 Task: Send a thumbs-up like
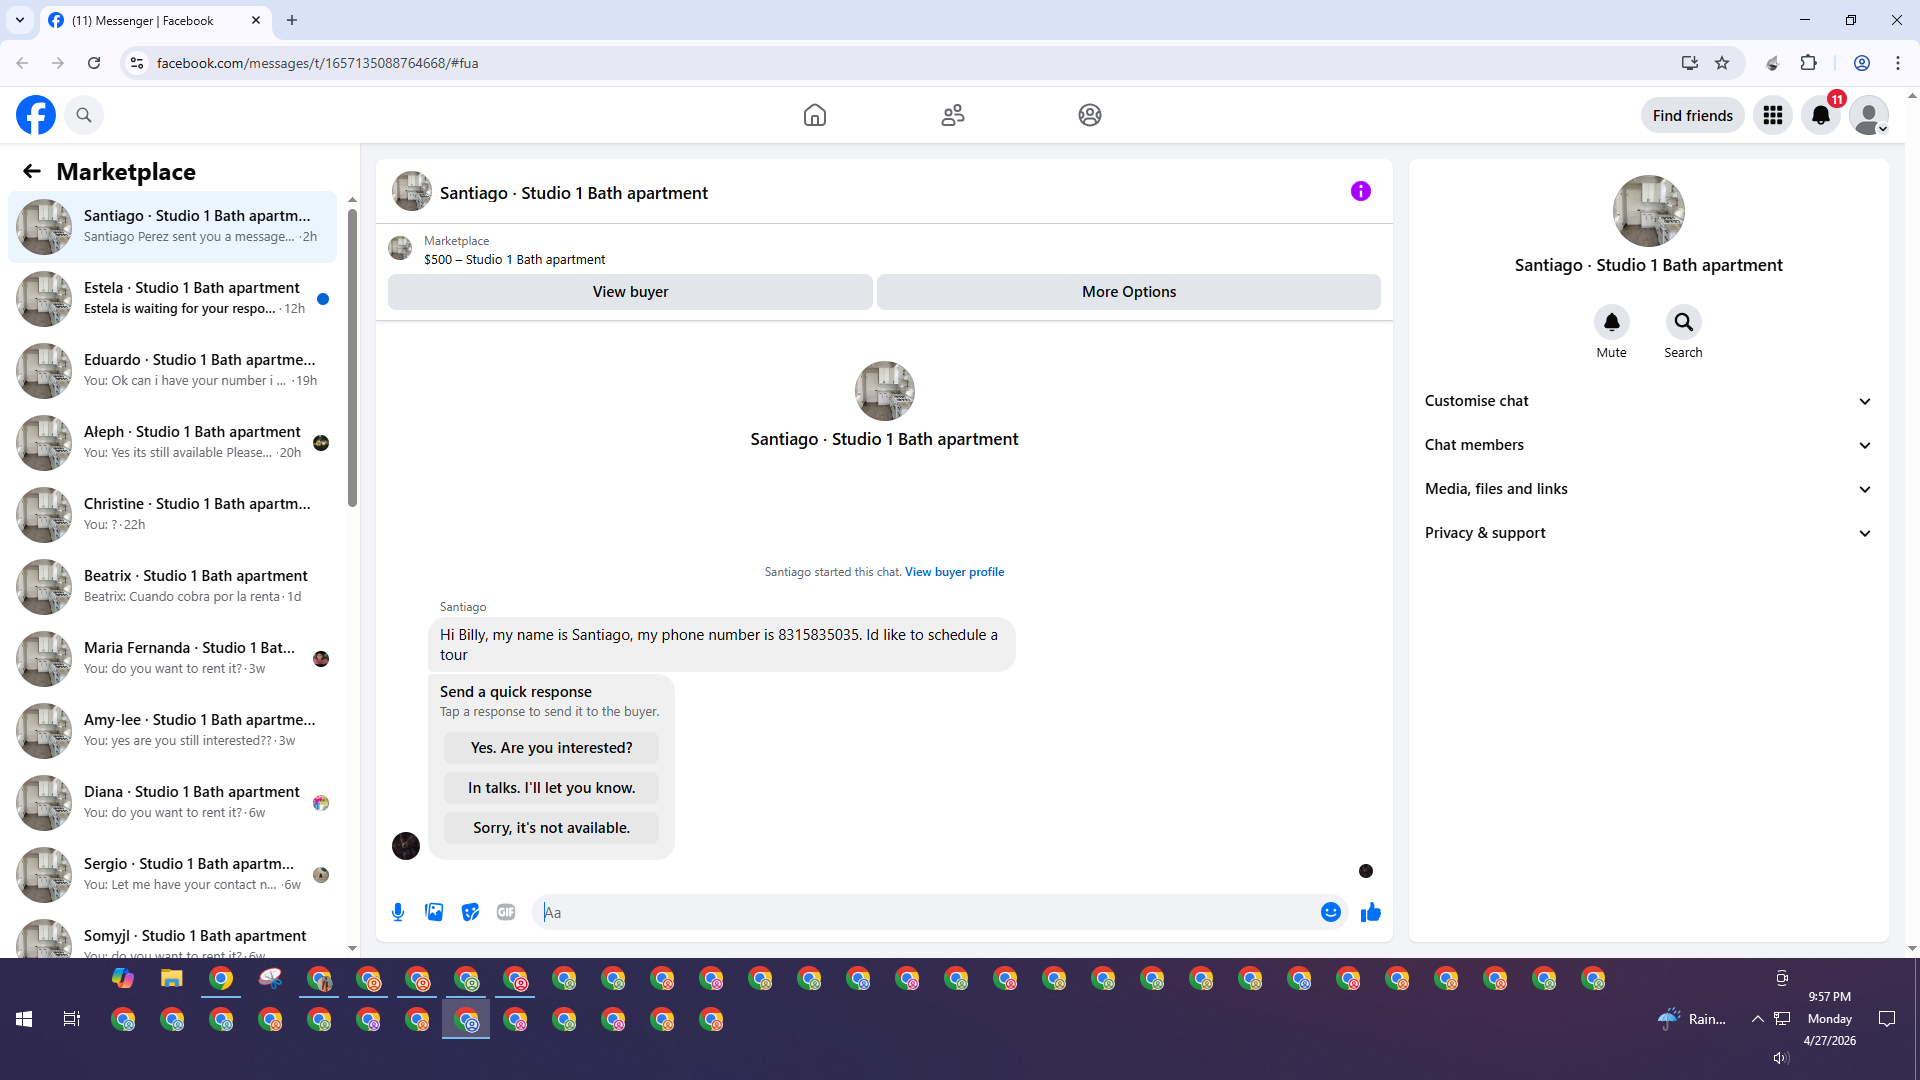click(x=1370, y=912)
